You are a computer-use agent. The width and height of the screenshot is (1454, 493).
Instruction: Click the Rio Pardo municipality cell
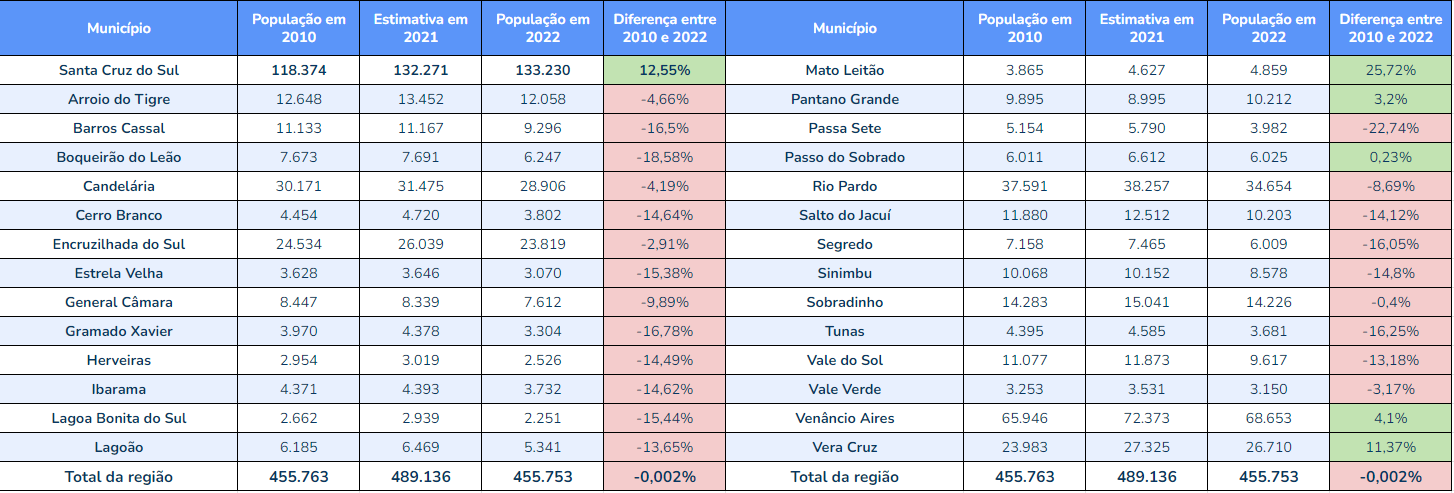coord(844,186)
